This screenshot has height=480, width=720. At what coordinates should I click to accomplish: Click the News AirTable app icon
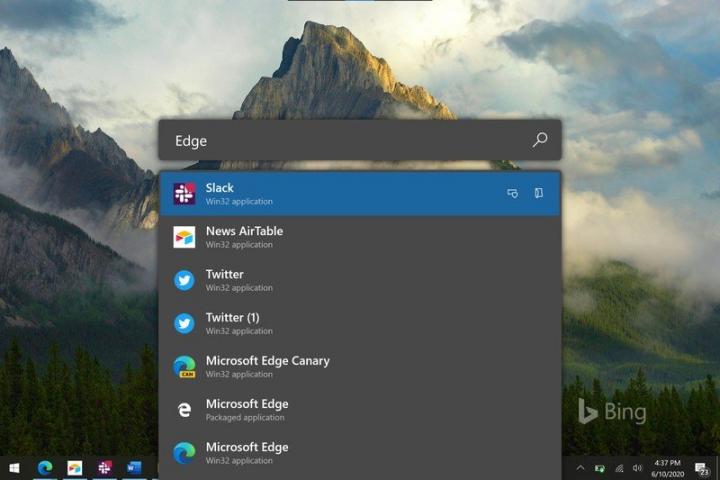click(x=184, y=237)
